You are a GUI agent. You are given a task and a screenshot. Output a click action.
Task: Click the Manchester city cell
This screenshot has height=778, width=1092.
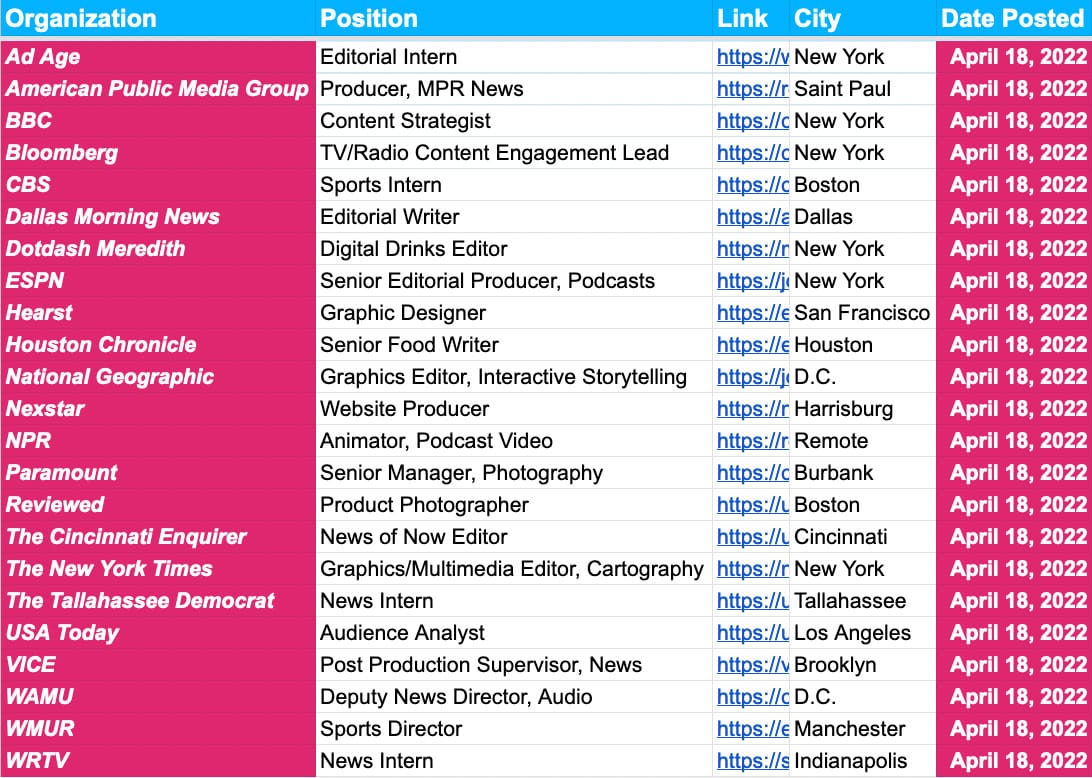(849, 729)
